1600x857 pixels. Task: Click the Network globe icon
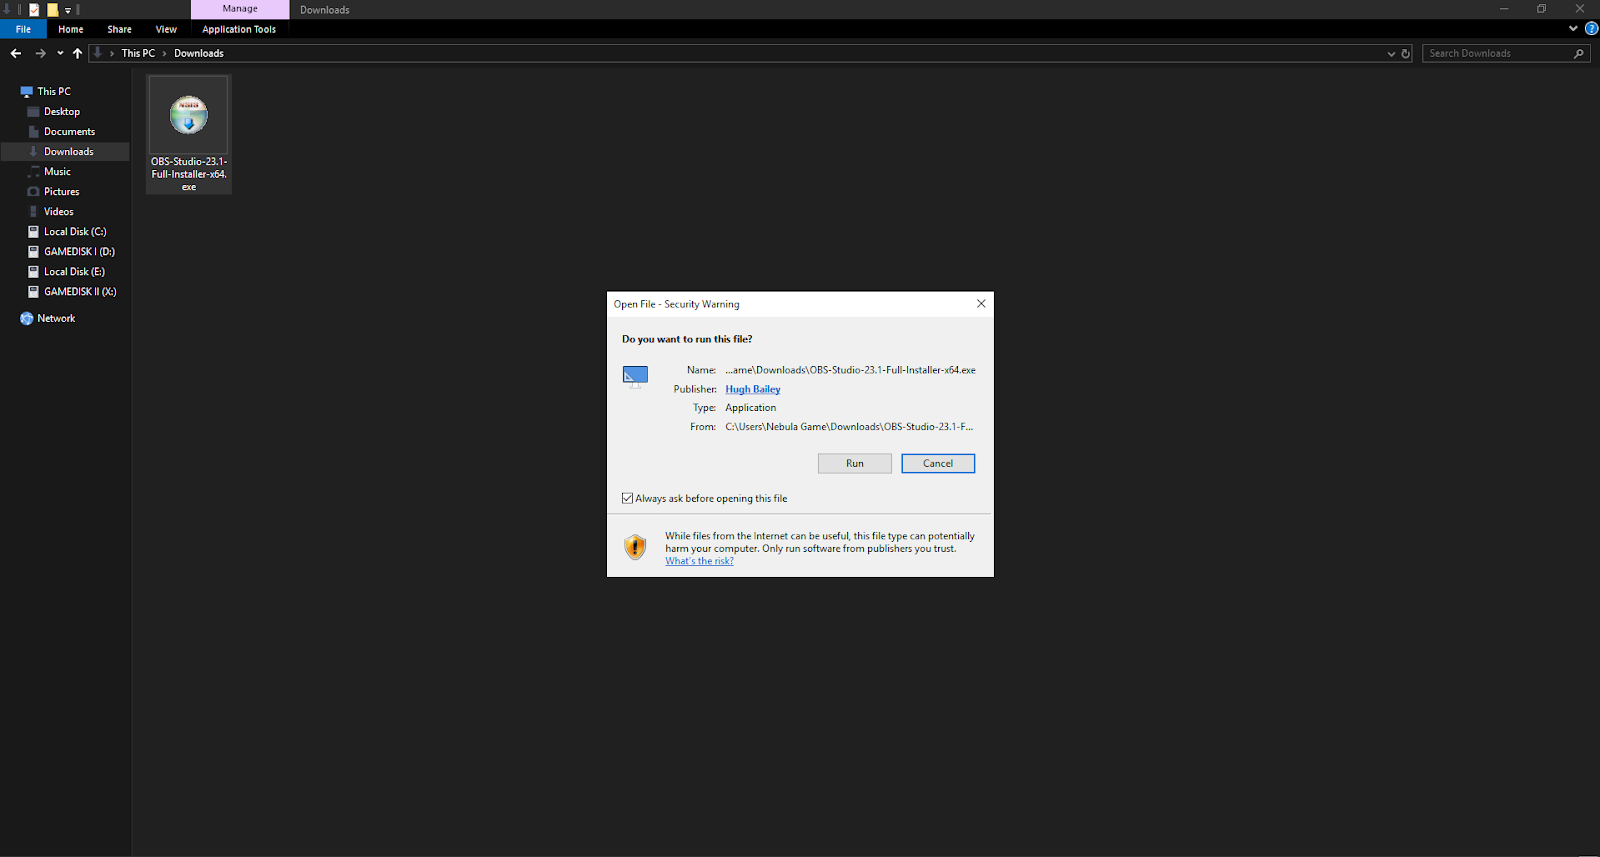coord(27,319)
